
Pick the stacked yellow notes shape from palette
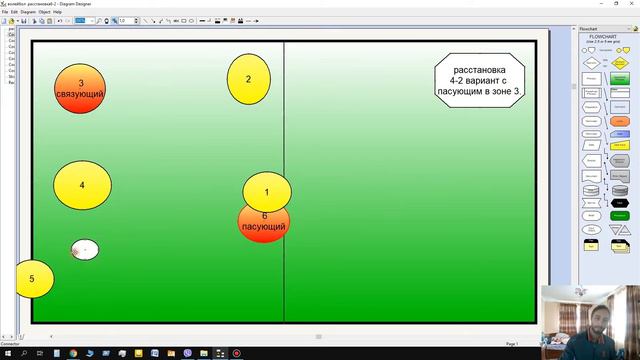620,246
